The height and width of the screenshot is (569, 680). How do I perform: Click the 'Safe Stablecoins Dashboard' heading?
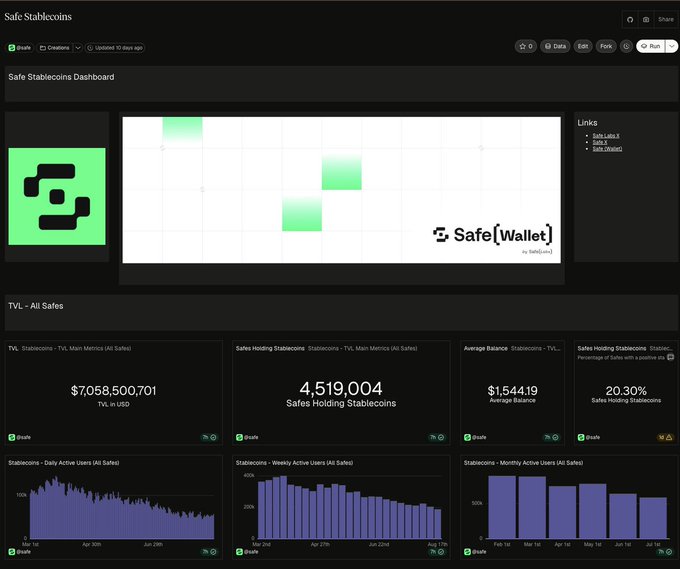pos(61,77)
